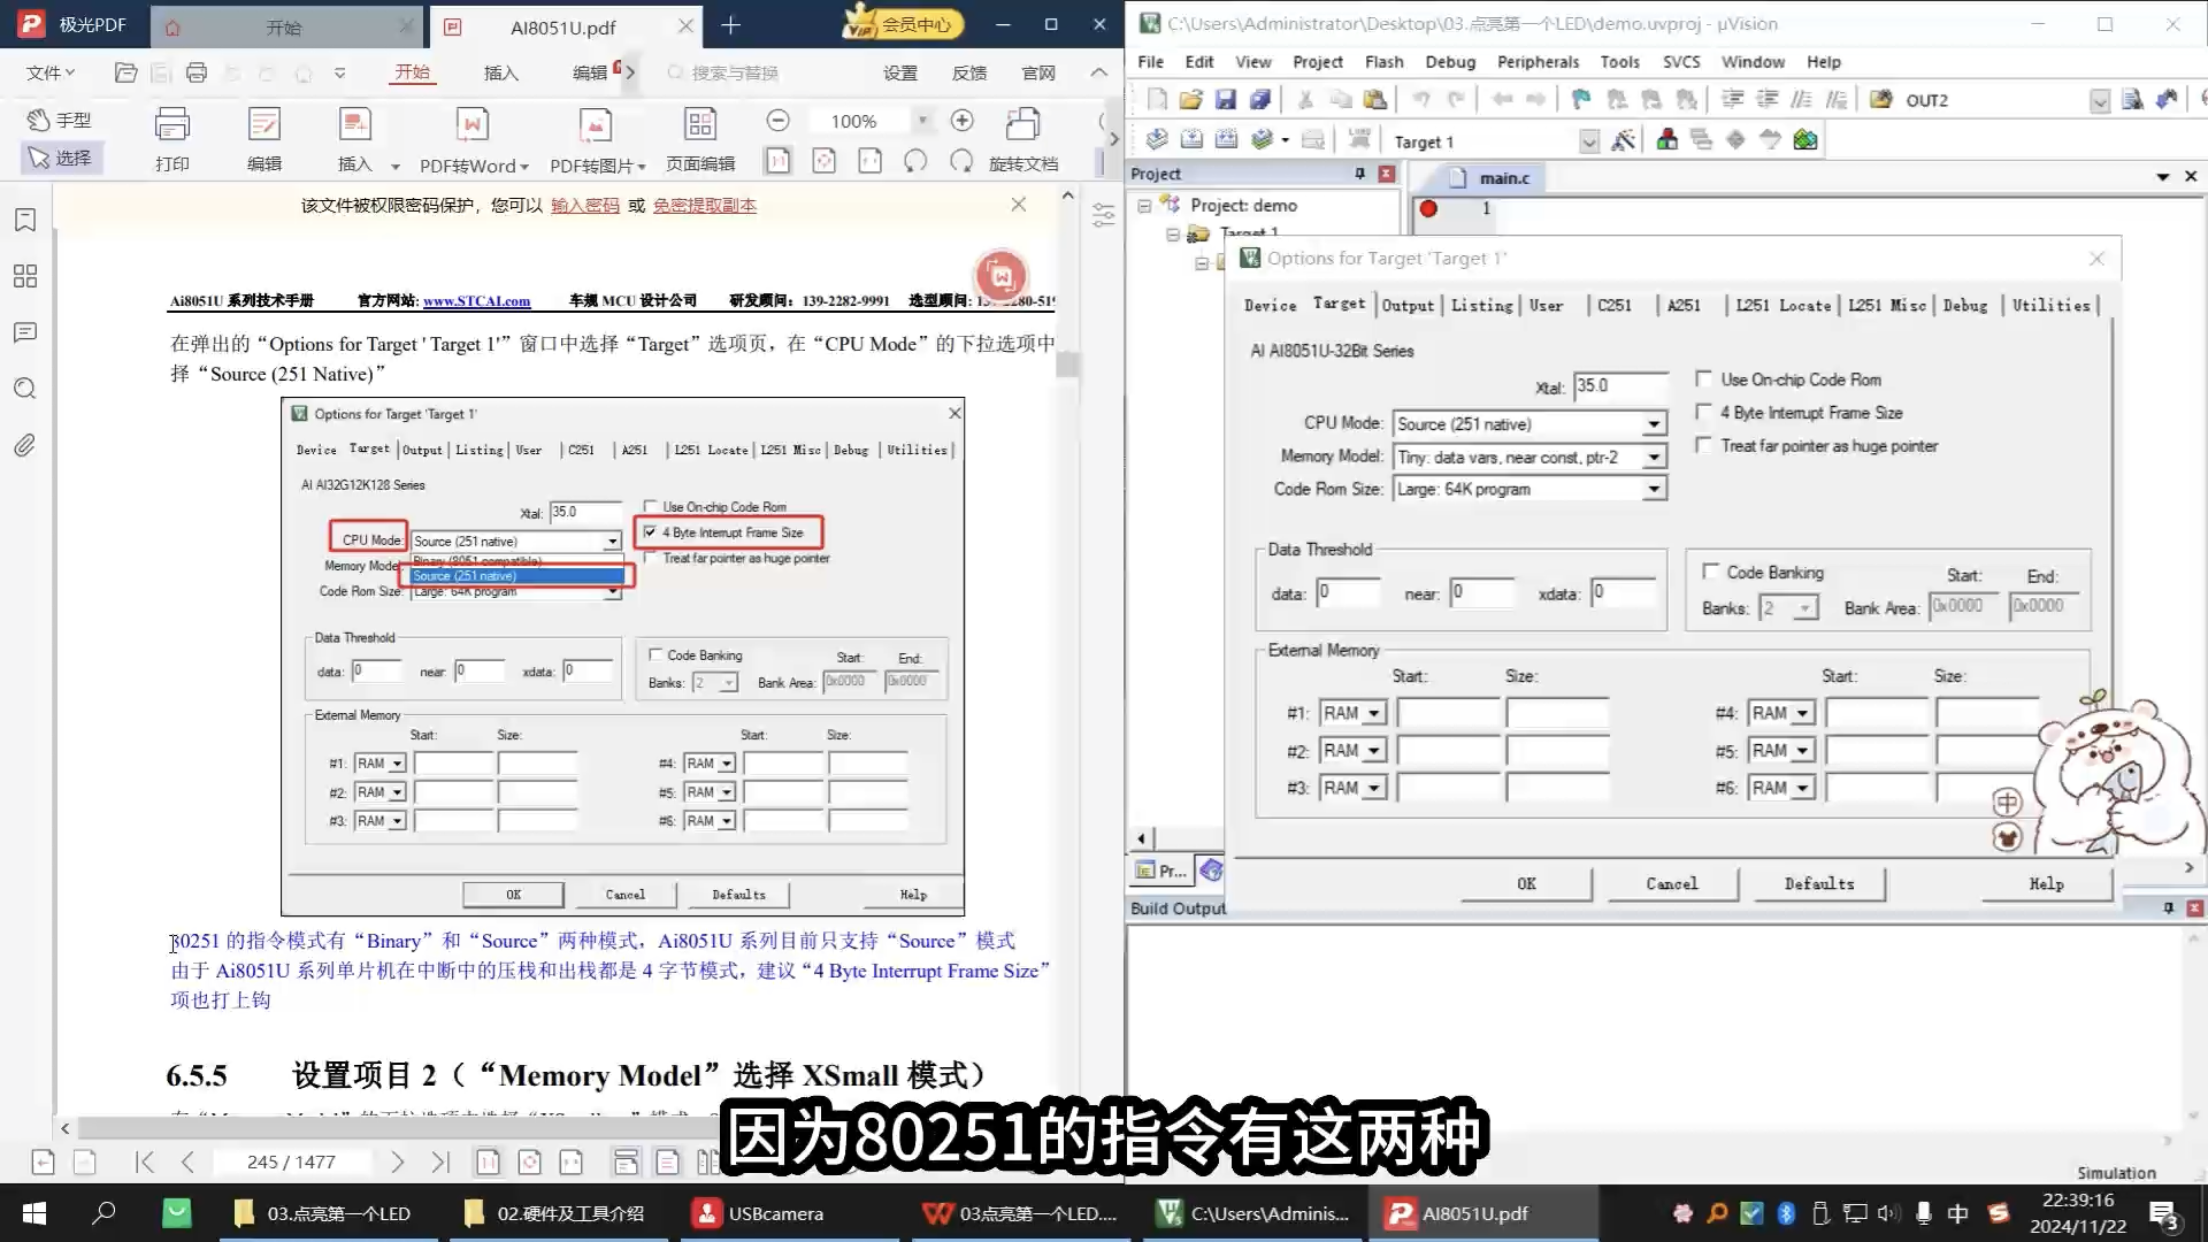Click the data threshold input field
The width and height of the screenshot is (2208, 1242).
click(x=1348, y=592)
